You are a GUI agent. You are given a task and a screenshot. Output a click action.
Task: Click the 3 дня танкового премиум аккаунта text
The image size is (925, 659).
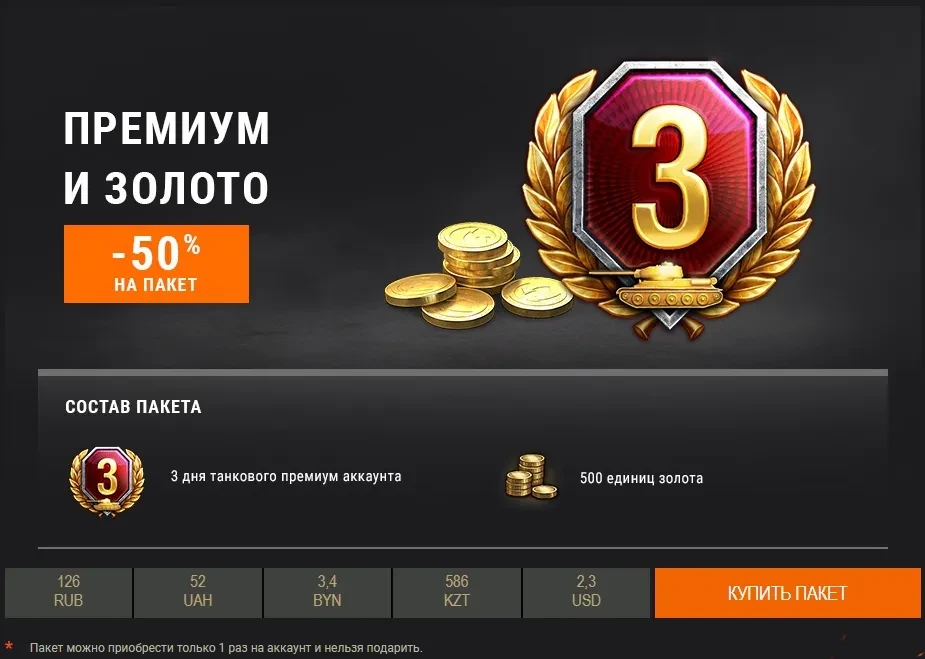click(286, 476)
